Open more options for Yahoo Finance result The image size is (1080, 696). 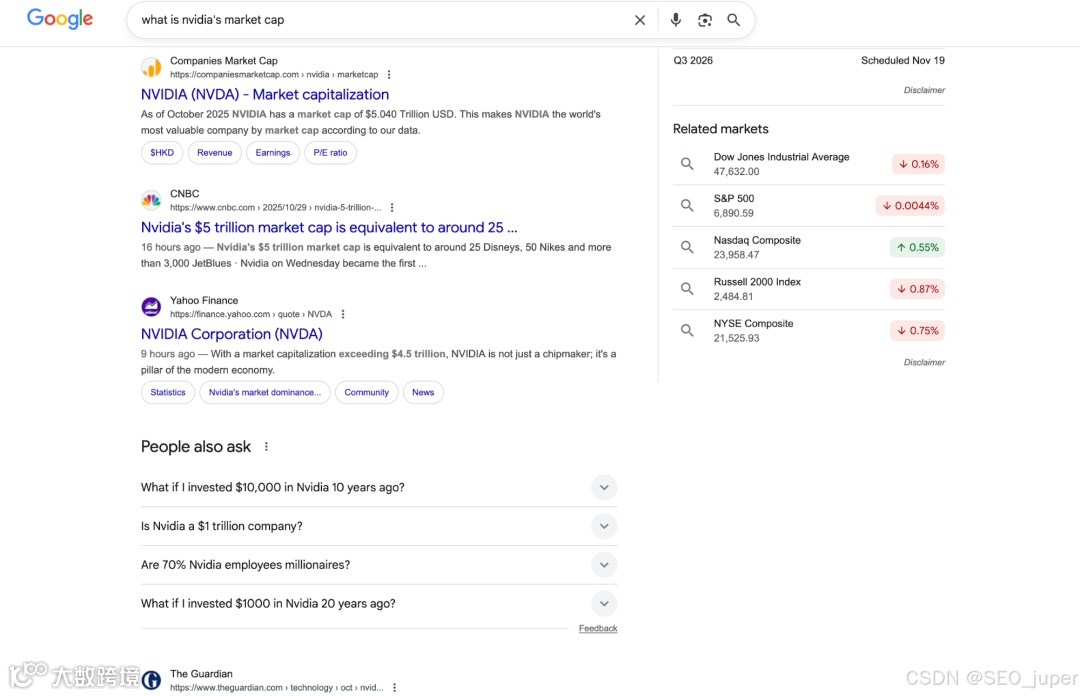click(343, 314)
